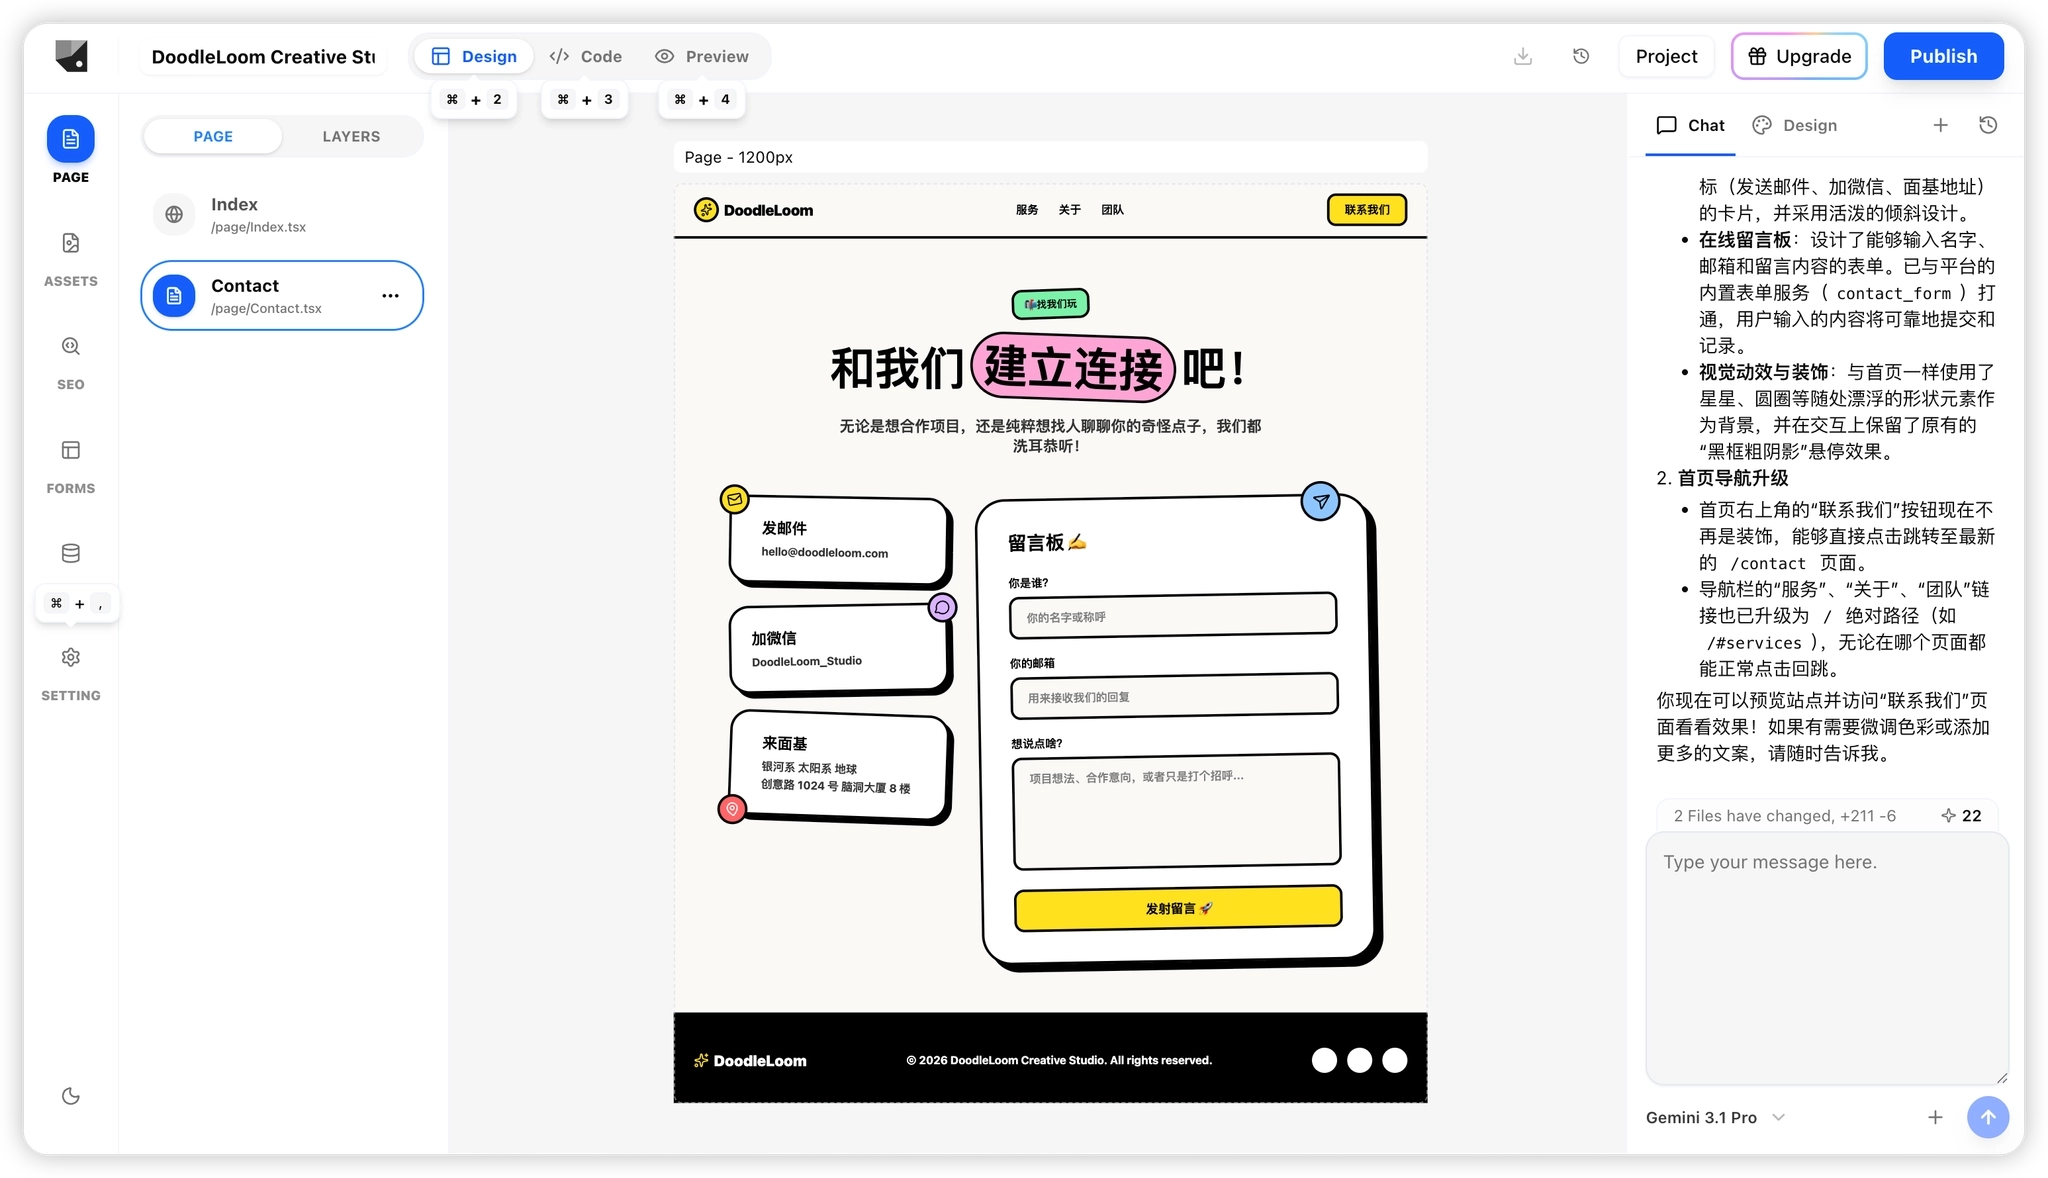Open the Design tab in chat panel
2048x1178 pixels.
pyautogui.click(x=1795, y=125)
